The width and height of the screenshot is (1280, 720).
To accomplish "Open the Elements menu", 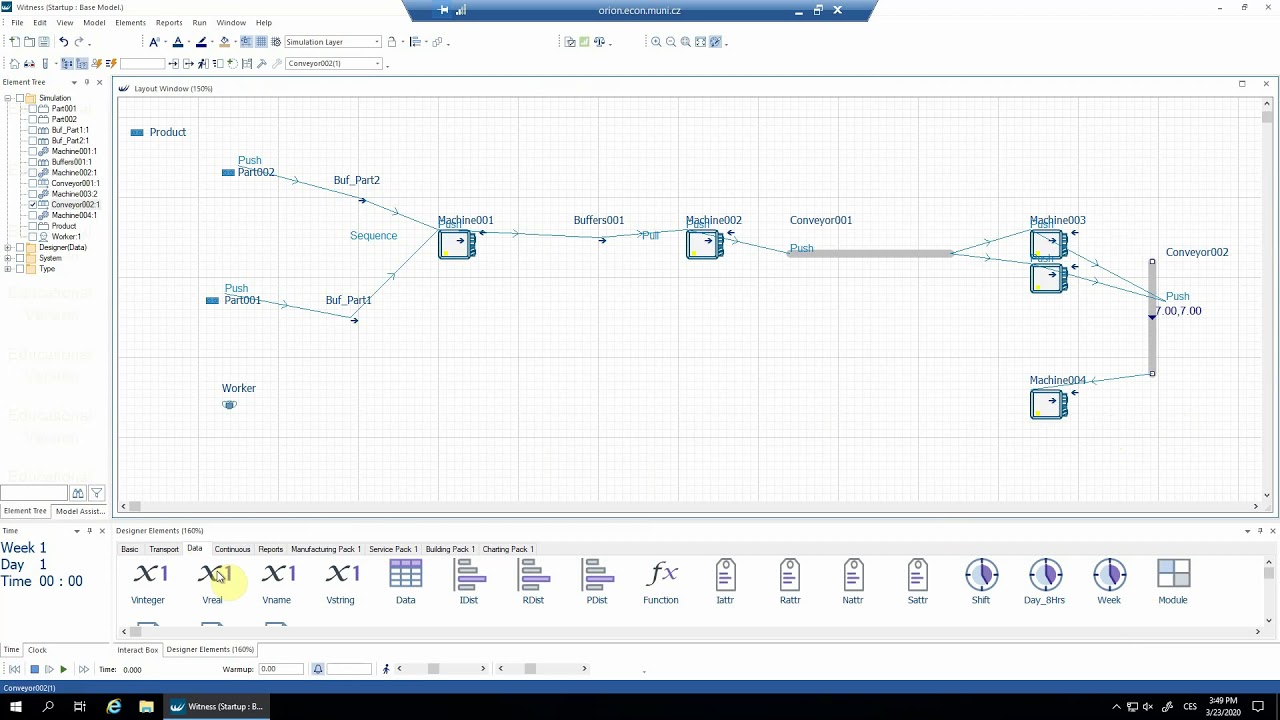I will pos(130,23).
